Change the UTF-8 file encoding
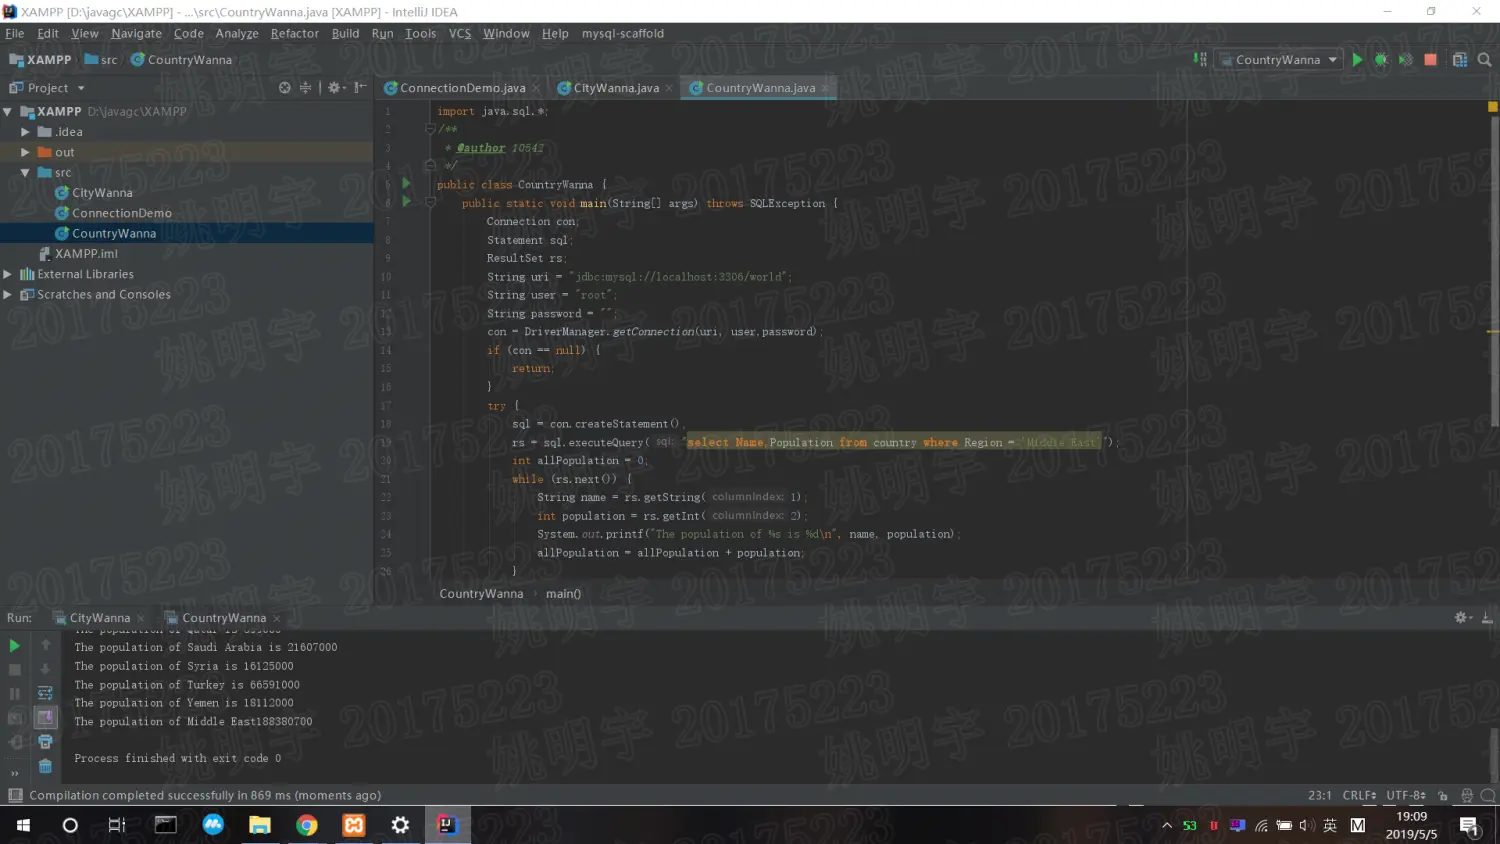Image resolution: width=1500 pixels, height=844 pixels. coord(1406,796)
